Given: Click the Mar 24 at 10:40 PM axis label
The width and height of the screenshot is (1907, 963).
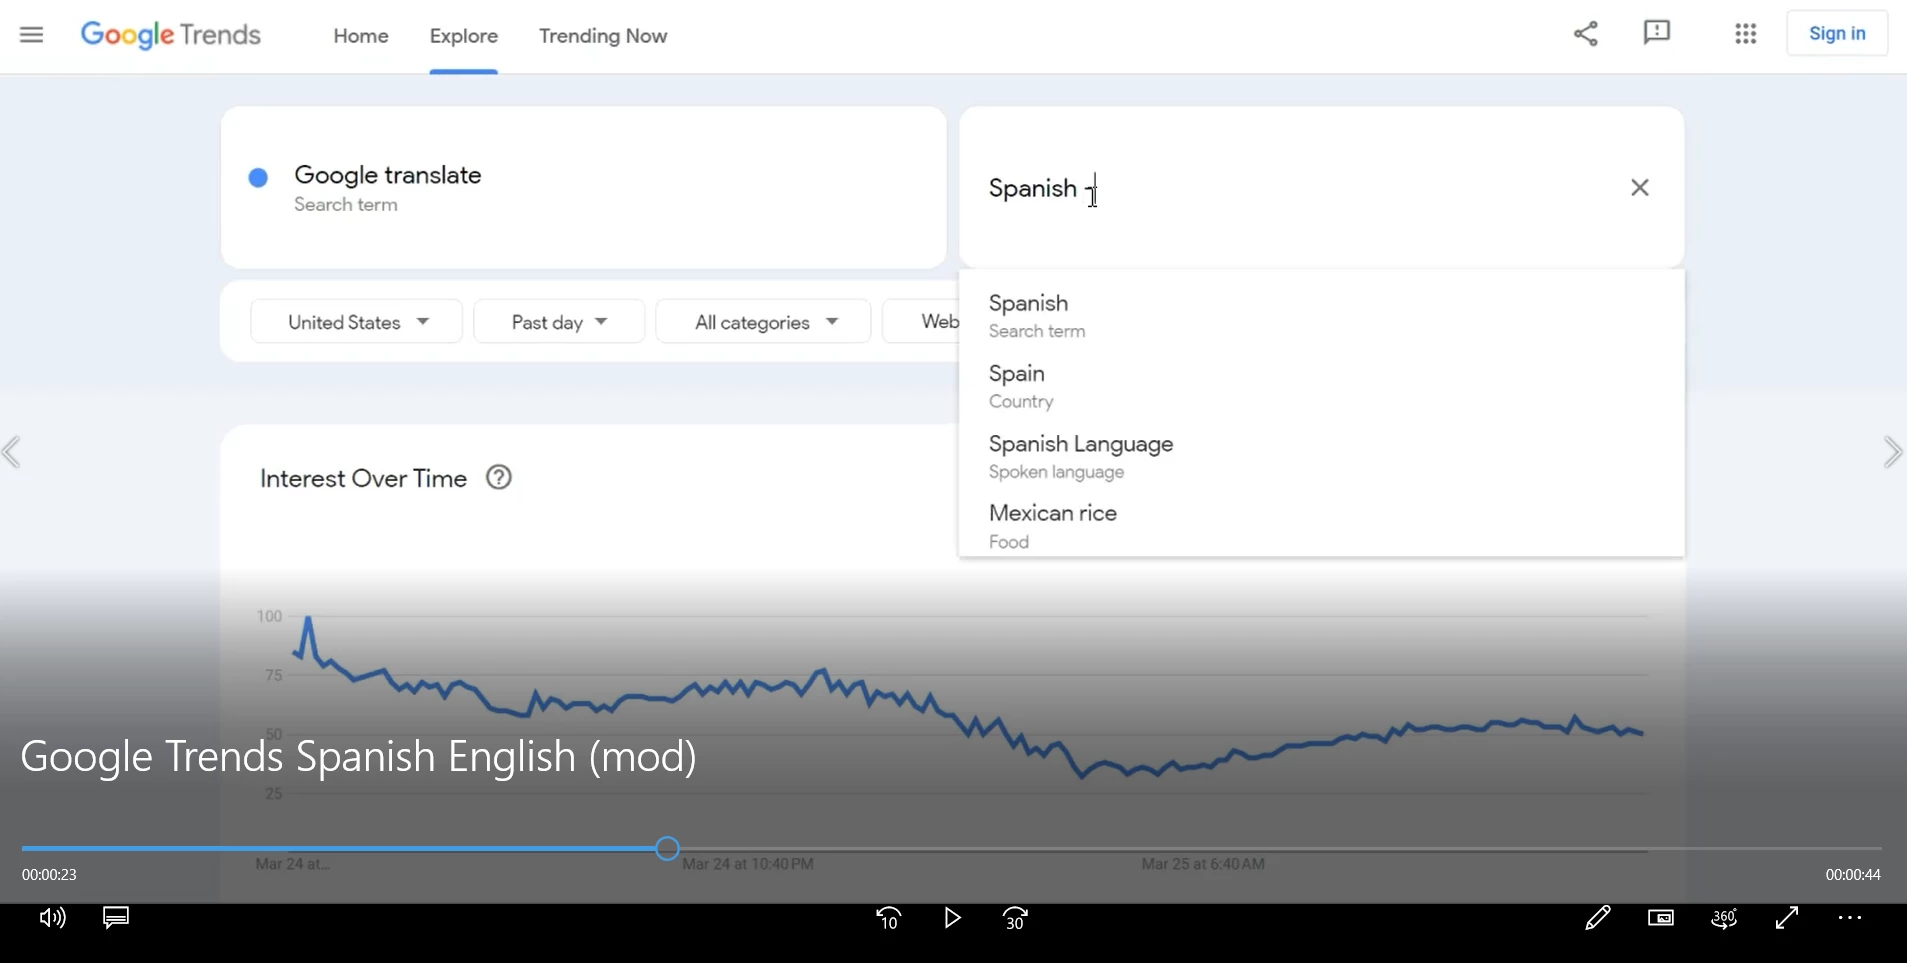Looking at the screenshot, I should pos(748,864).
